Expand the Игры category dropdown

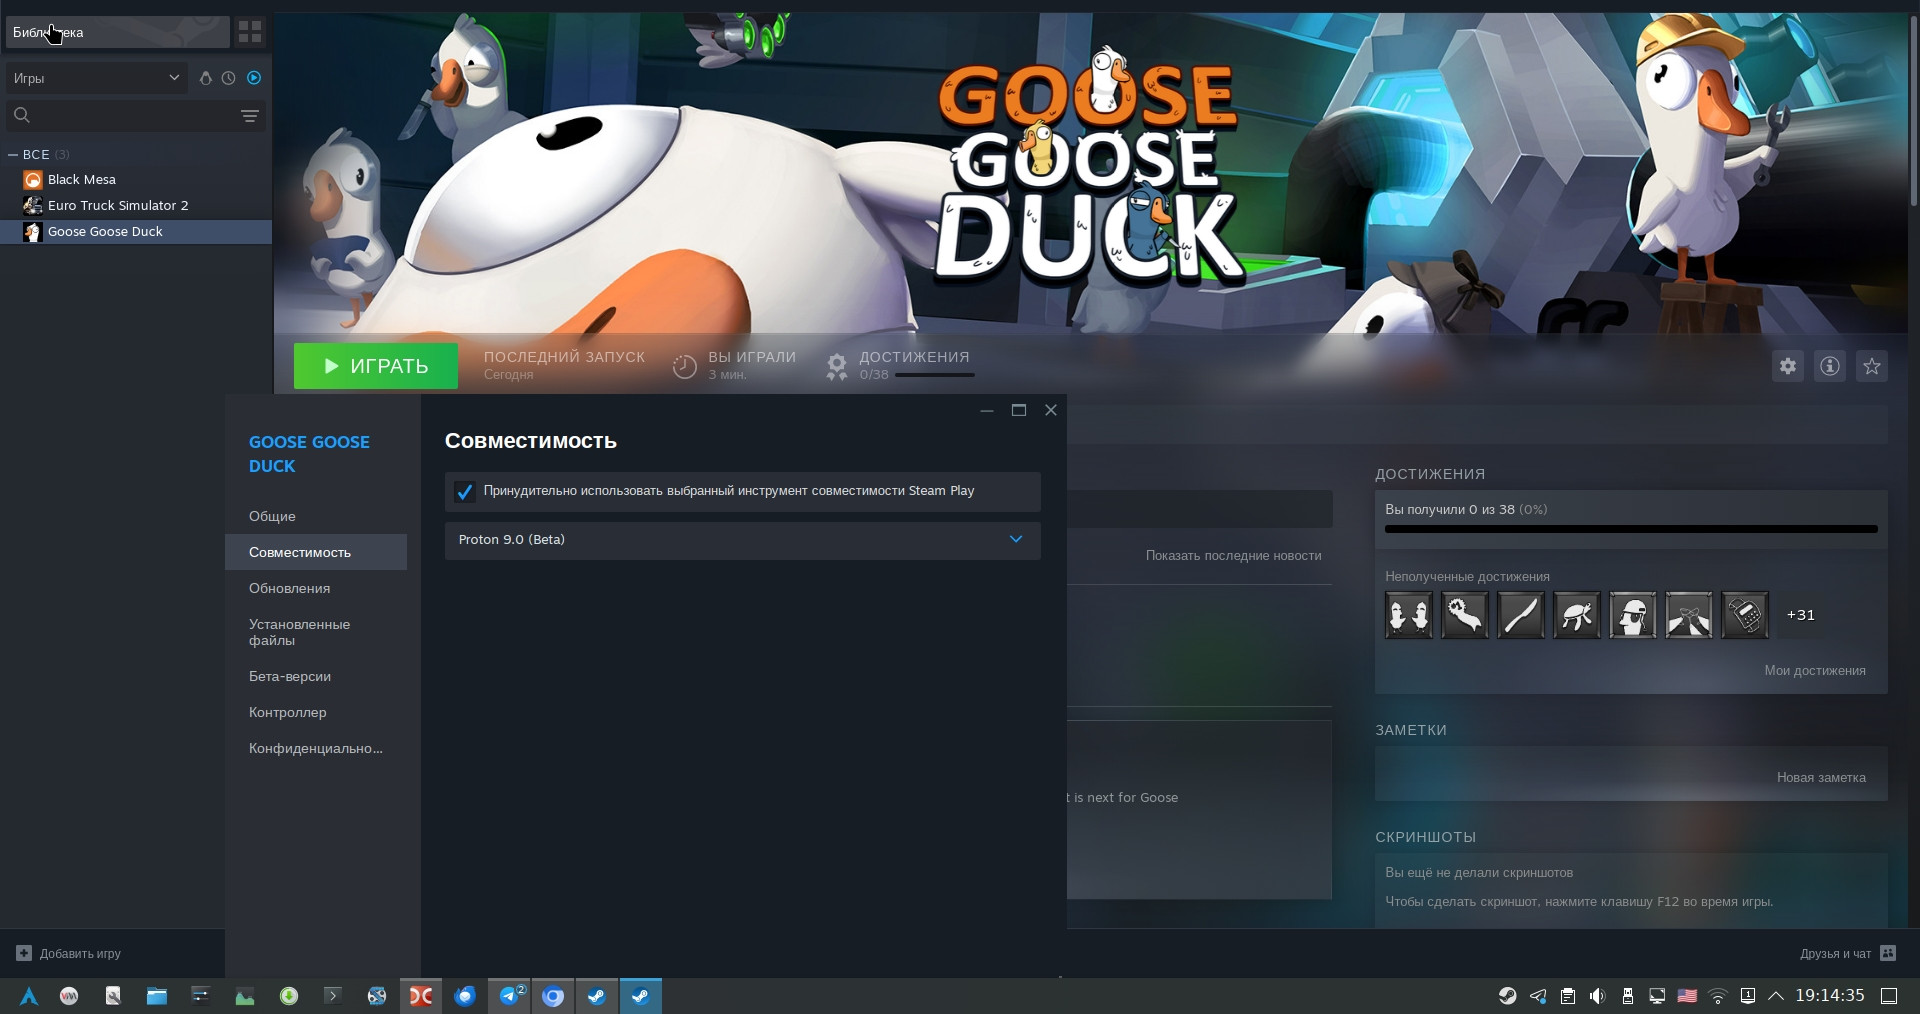(x=97, y=78)
